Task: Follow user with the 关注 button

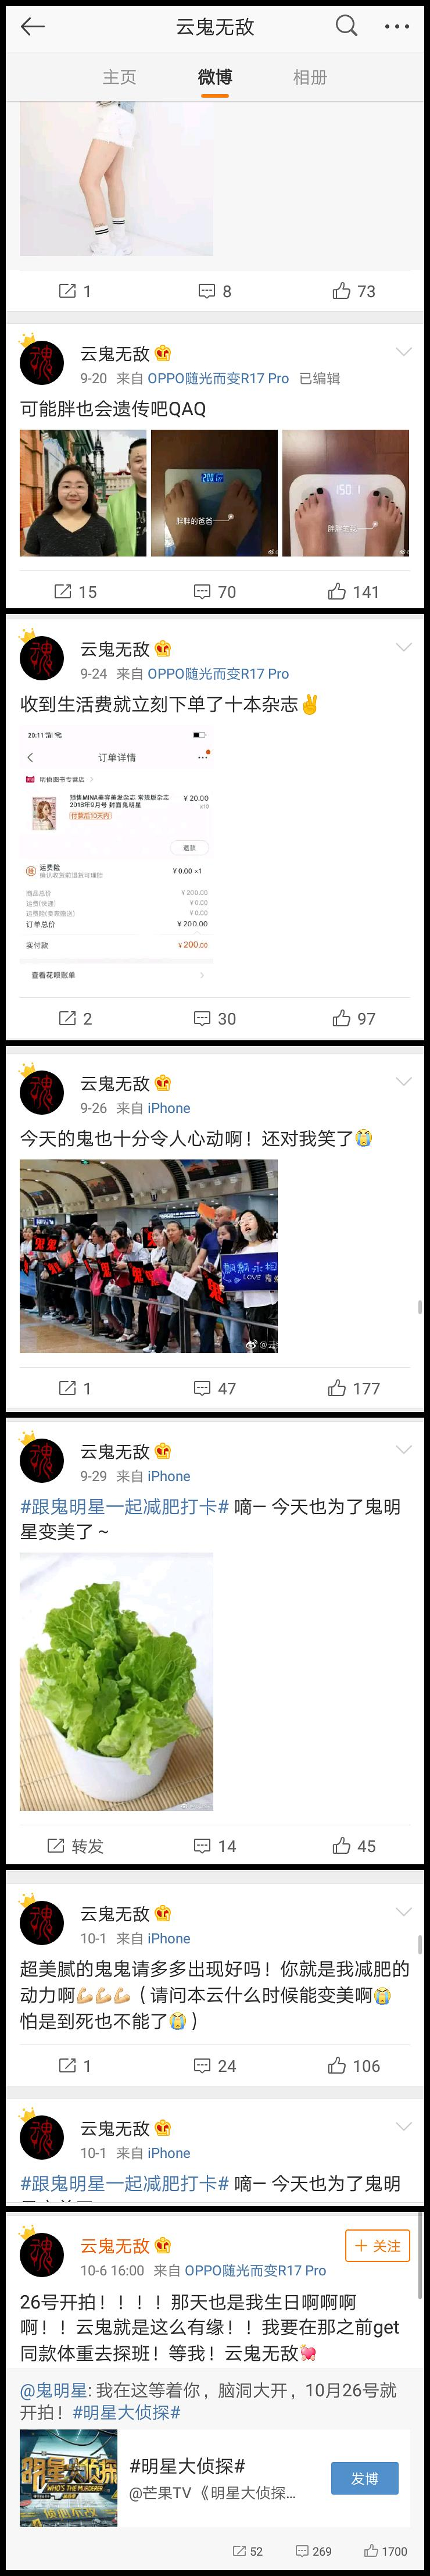Action: (x=377, y=2273)
